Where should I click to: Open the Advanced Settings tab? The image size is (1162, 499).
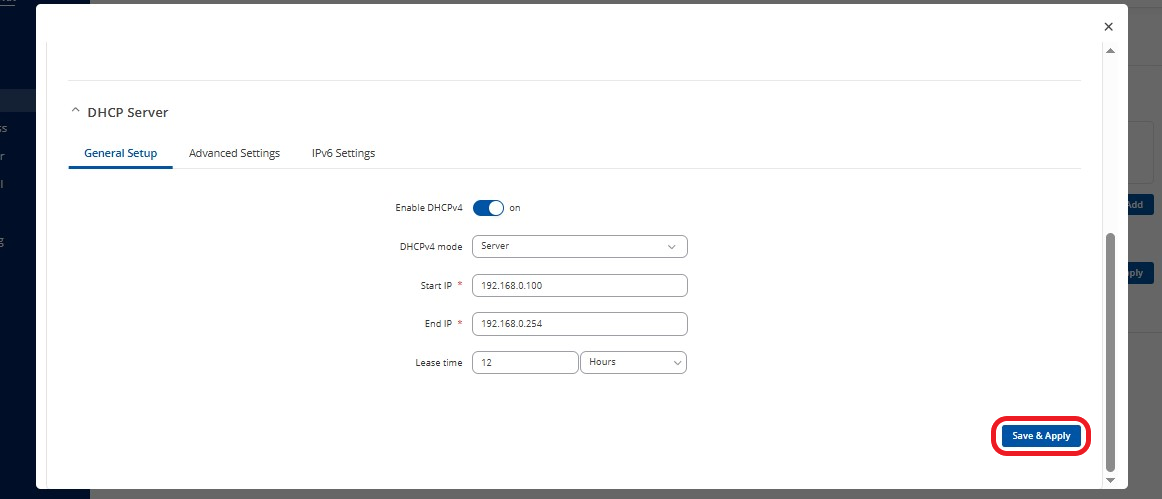pyautogui.click(x=234, y=153)
